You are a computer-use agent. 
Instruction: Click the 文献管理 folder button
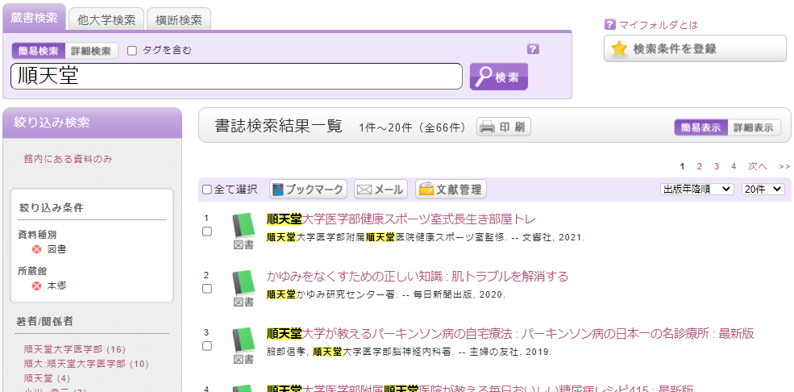click(451, 189)
